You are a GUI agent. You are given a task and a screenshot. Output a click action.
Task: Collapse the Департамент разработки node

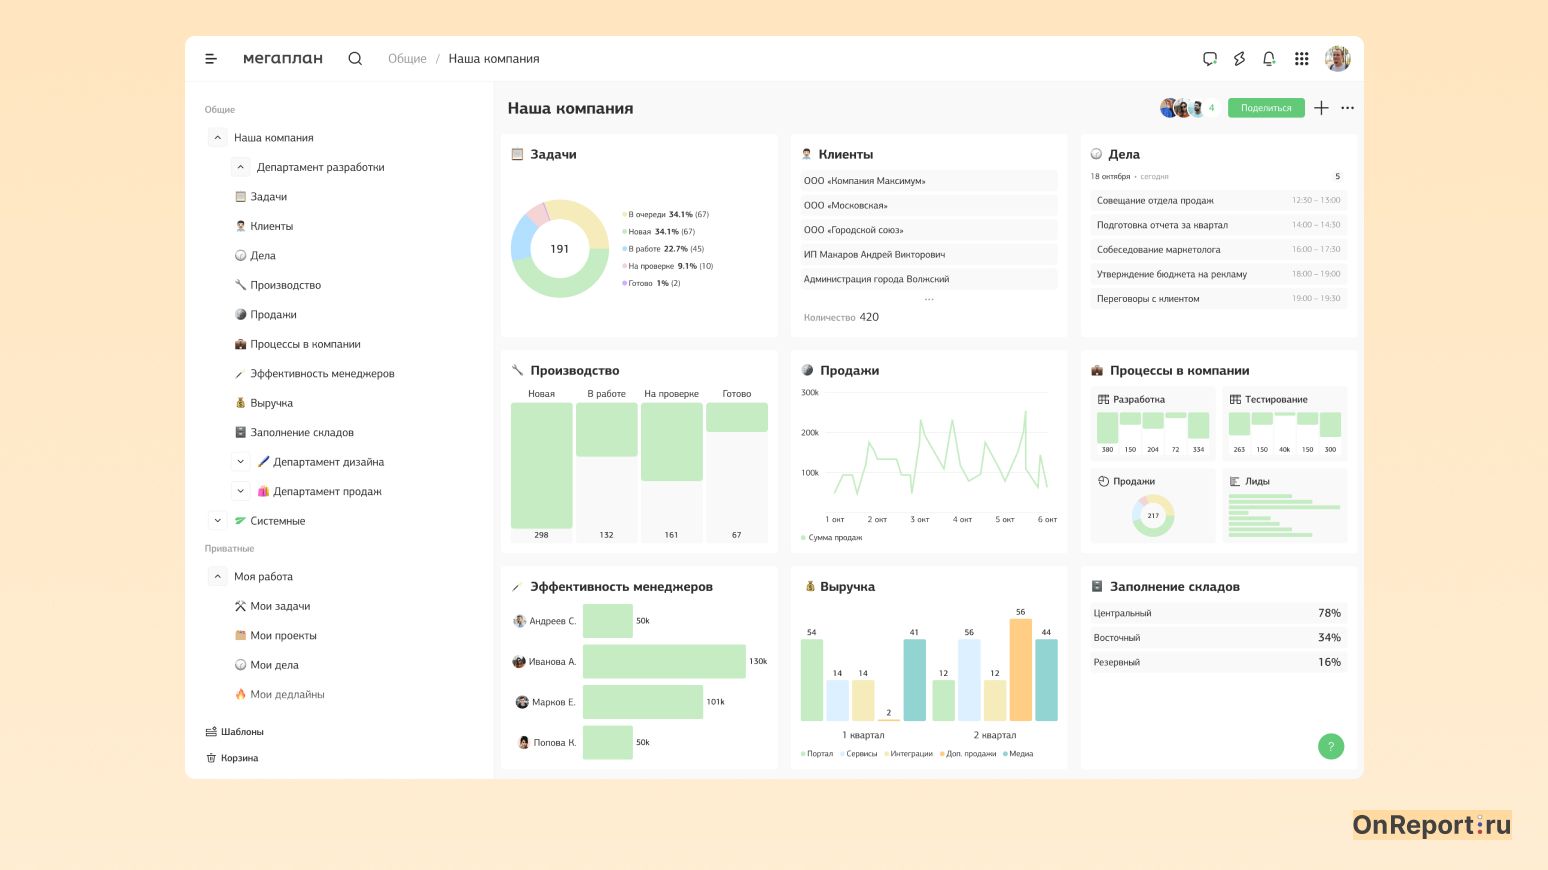tap(240, 167)
